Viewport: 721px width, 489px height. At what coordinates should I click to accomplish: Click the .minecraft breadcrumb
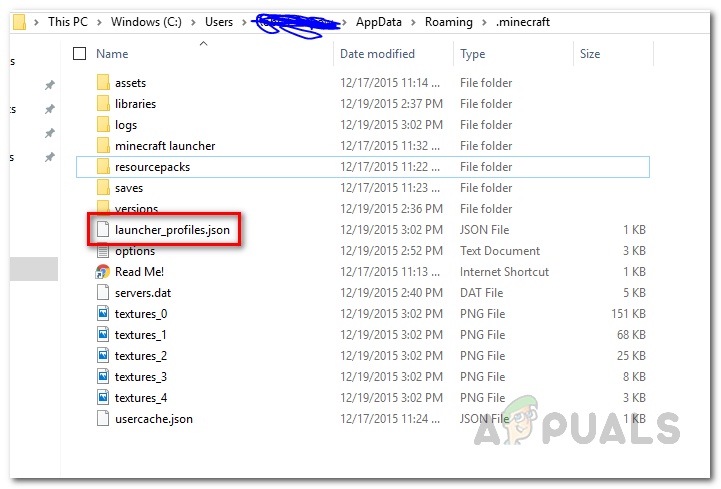523,22
